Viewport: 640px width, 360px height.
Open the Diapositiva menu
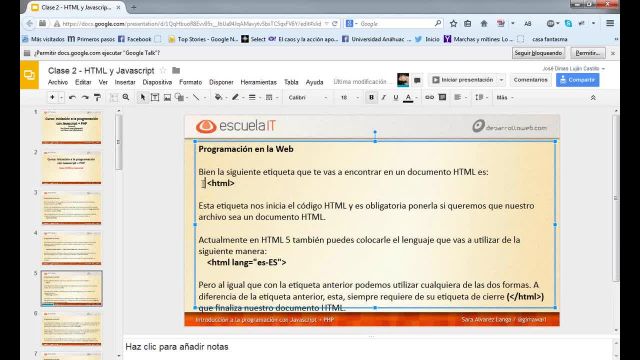(157, 82)
